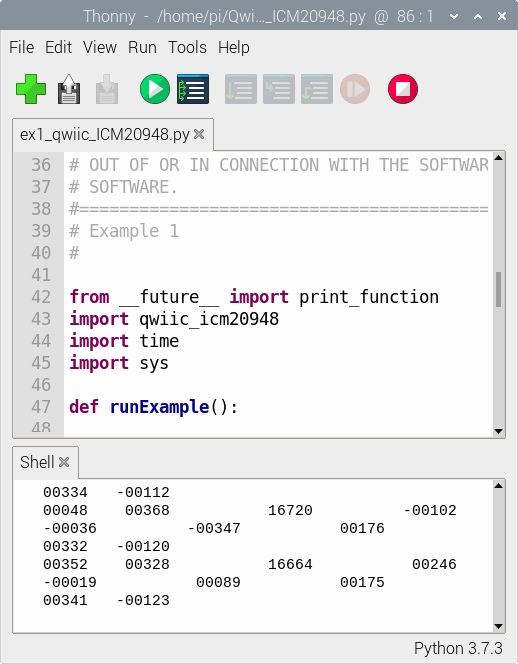
Task: Open the Tools menu
Action: coord(187,47)
